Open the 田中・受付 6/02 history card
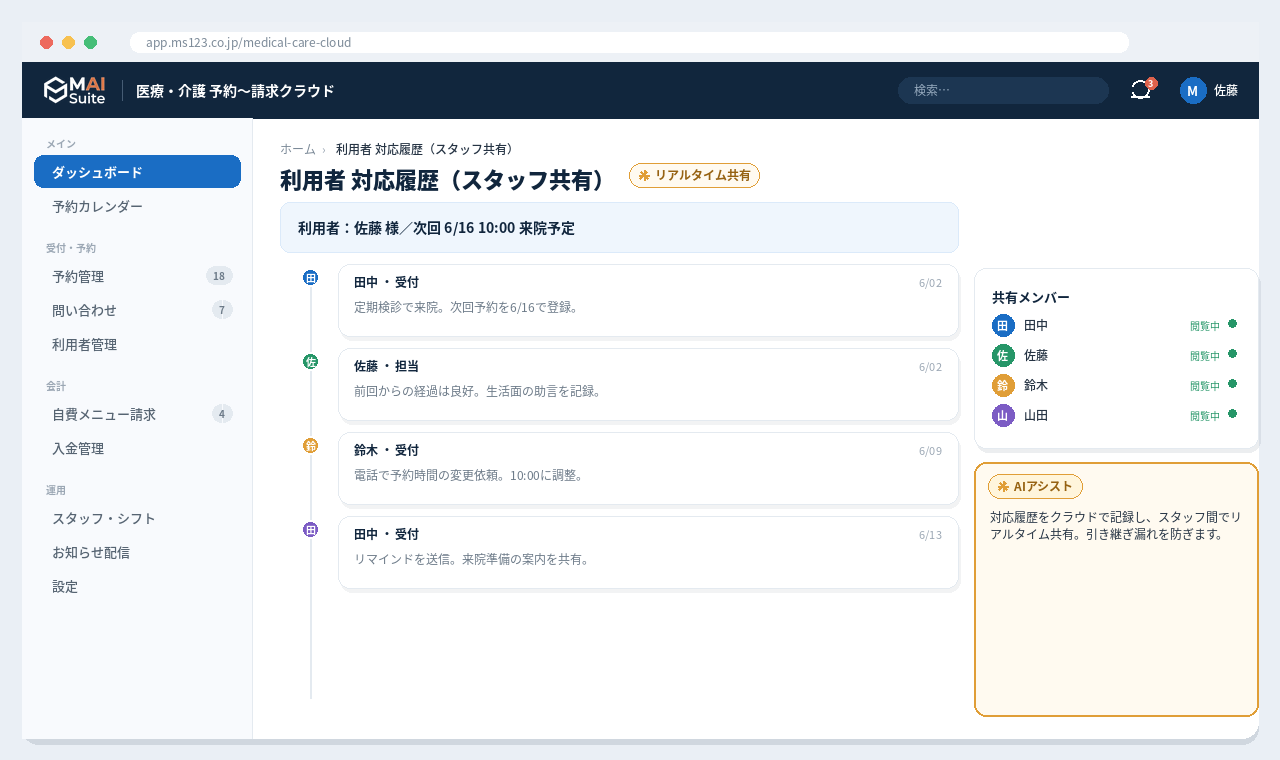 pyautogui.click(x=648, y=300)
